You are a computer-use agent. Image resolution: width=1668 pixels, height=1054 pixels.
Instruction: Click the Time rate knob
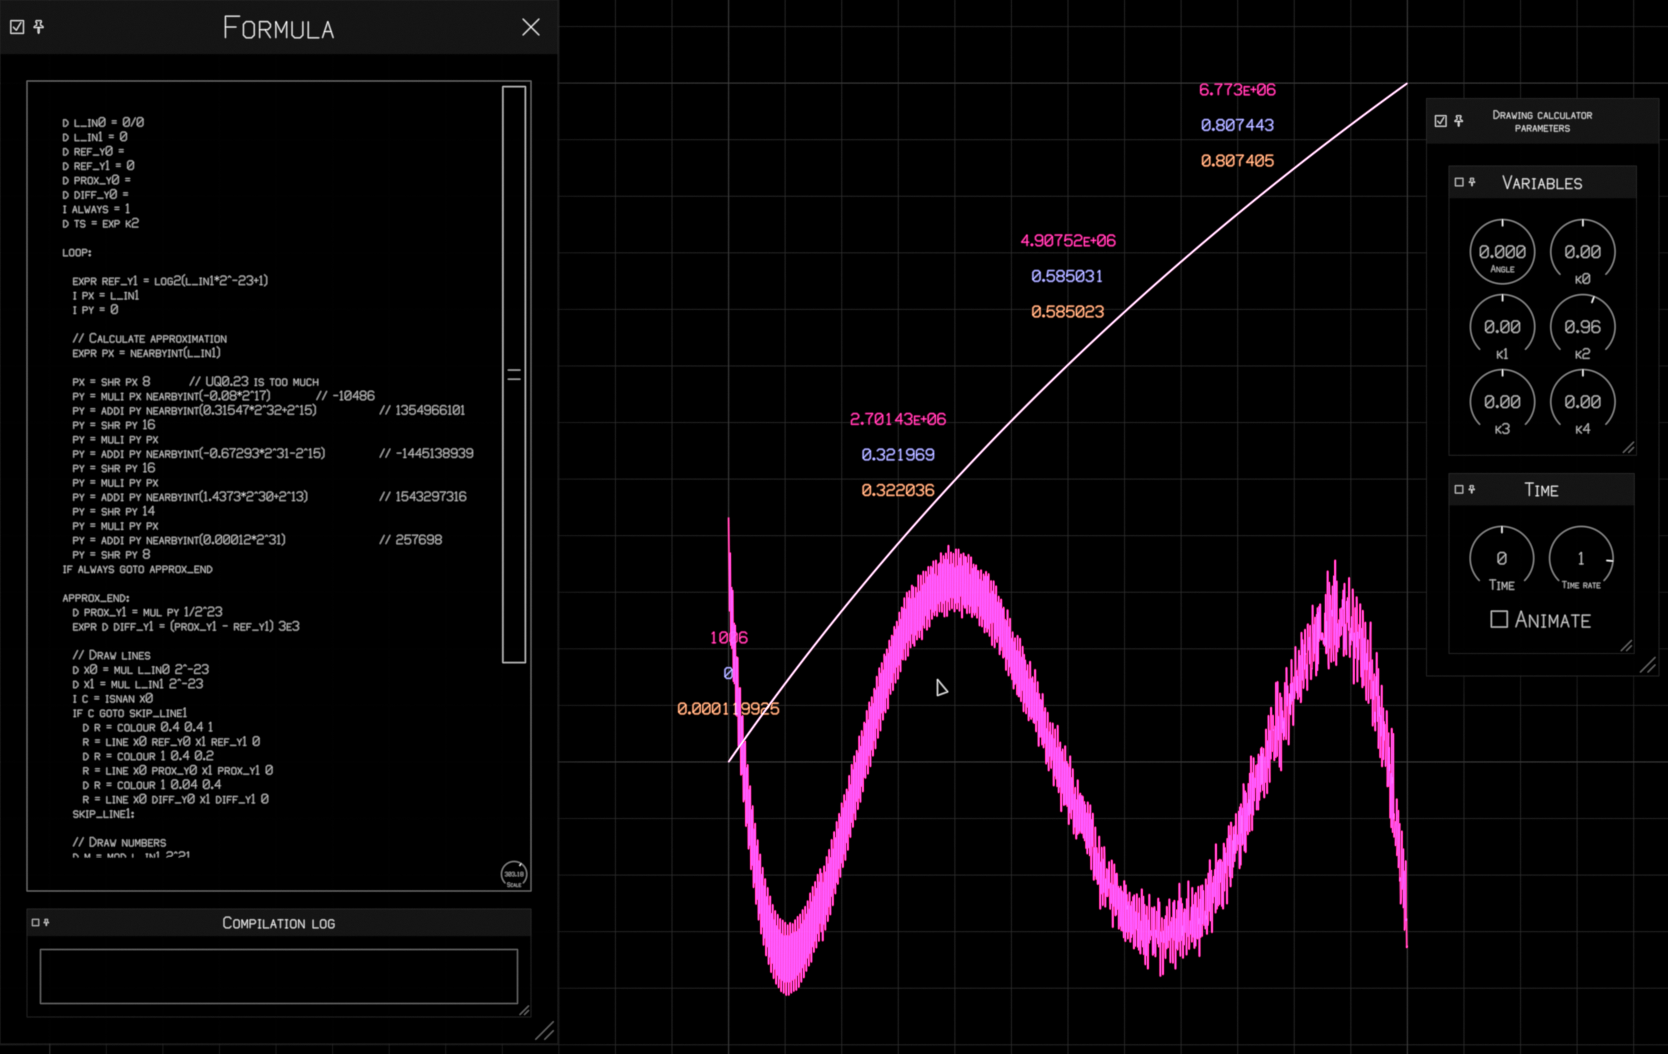coord(1581,558)
